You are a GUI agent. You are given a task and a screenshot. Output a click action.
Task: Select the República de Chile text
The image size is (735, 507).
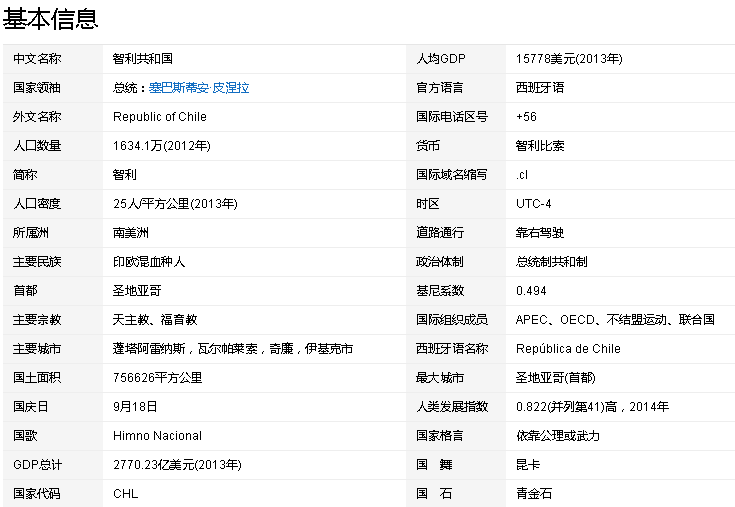pos(568,349)
